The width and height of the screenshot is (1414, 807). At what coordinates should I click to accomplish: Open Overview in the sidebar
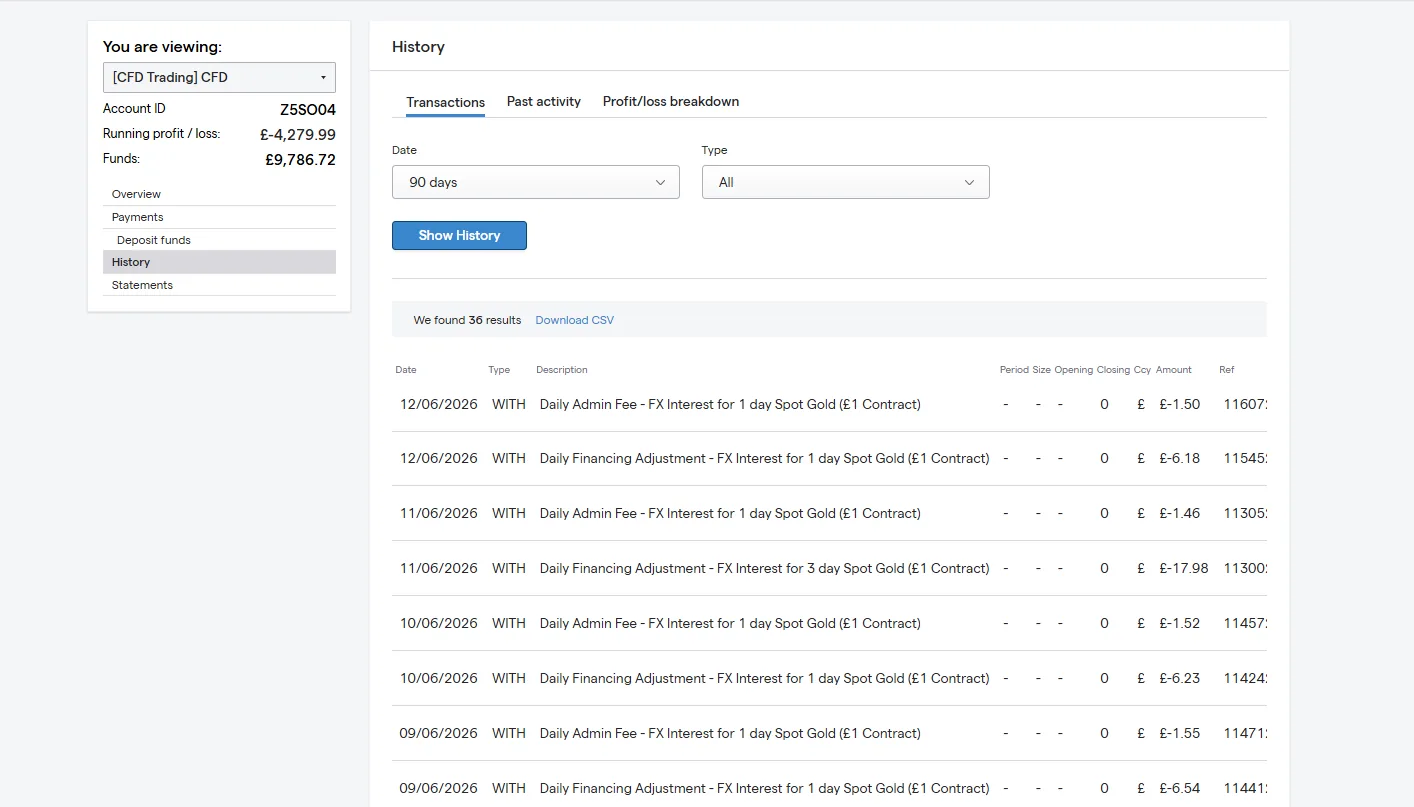click(x=219, y=194)
